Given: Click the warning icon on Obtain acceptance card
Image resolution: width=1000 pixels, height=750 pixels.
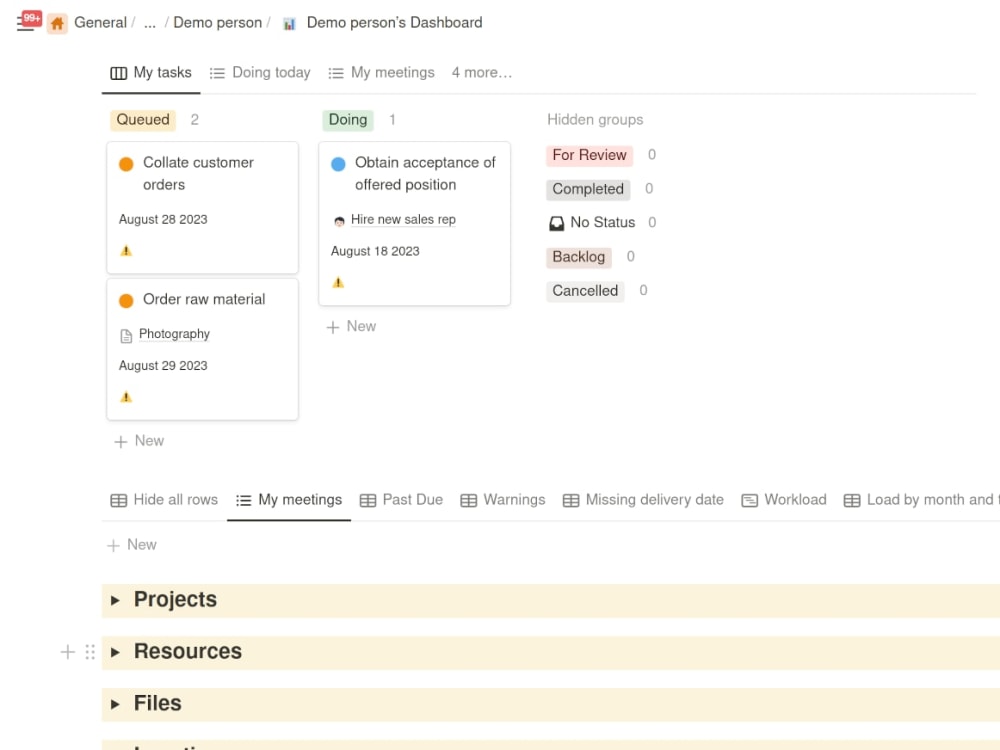Looking at the screenshot, I should point(339,283).
